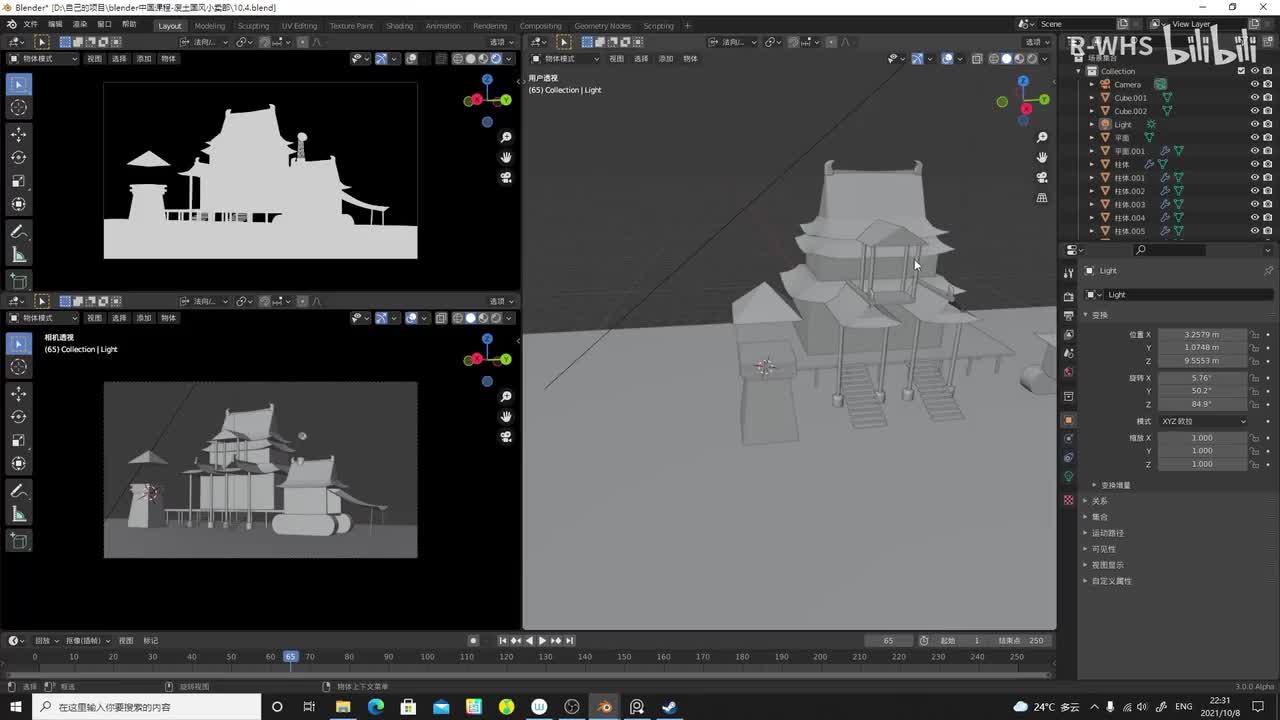Click the pan hand icon in top-left viewport
This screenshot has width=1280, height=720.
pos(506,157)
